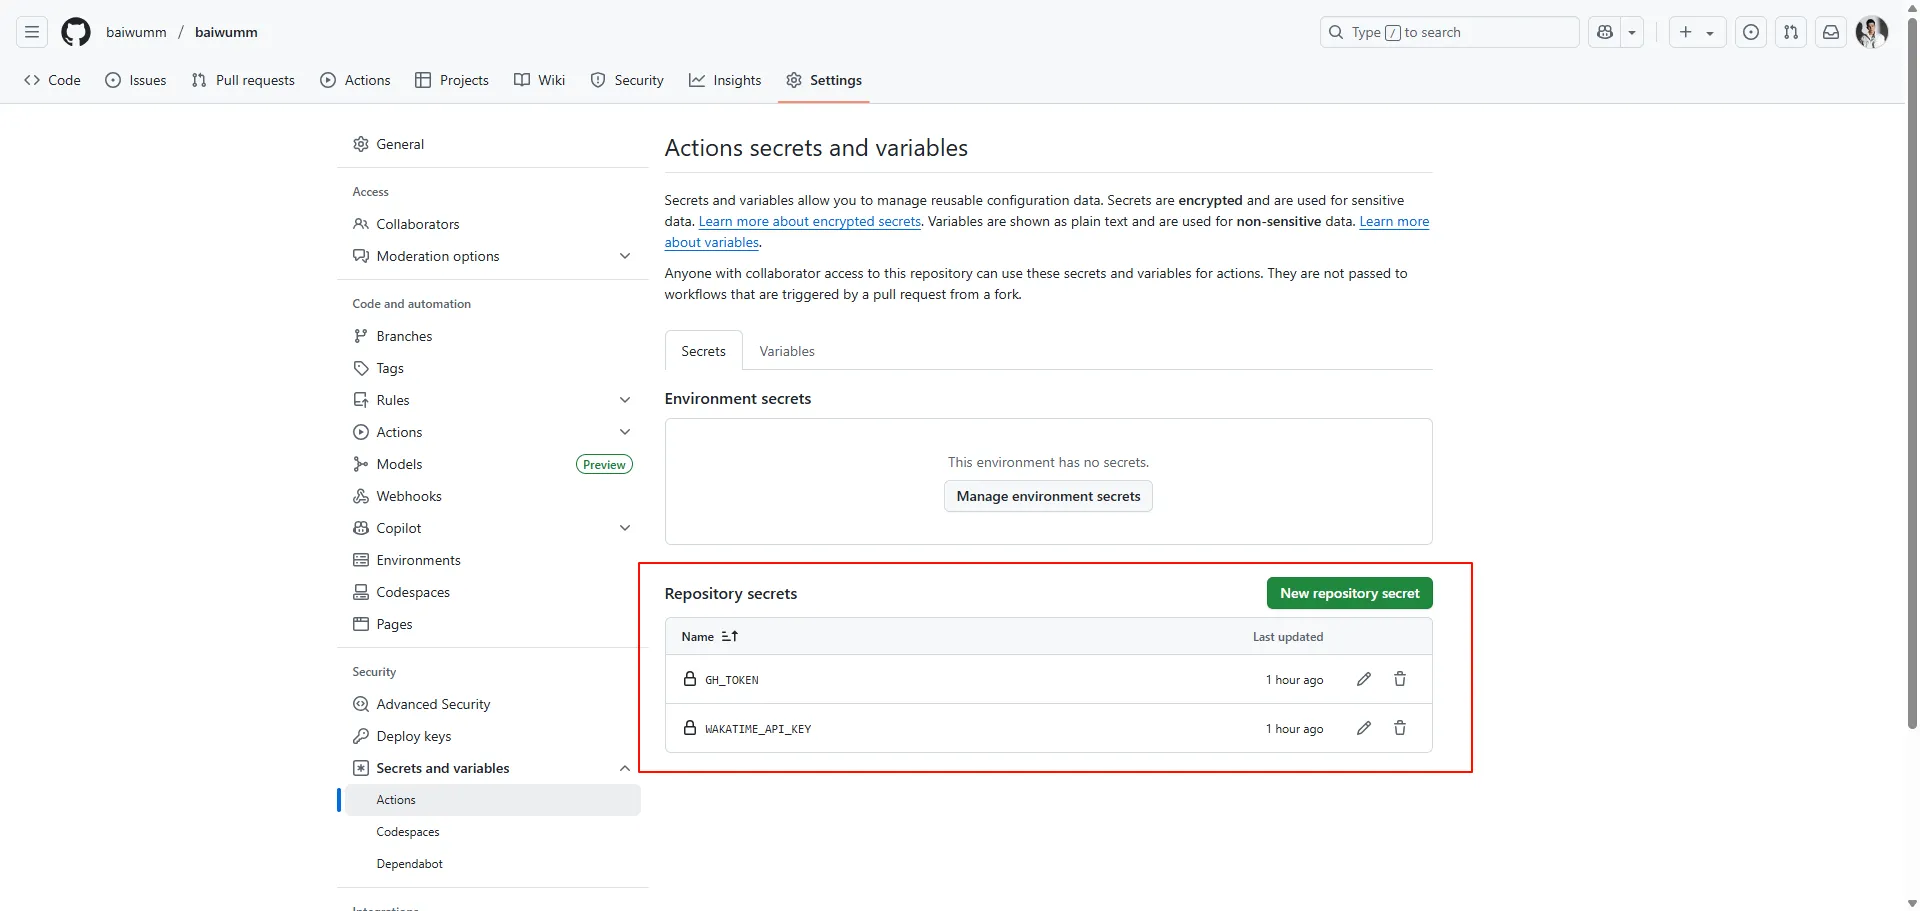Open the Insights repository tab
The height and width of the screenshot is (911, 1920).
point(725,80)
